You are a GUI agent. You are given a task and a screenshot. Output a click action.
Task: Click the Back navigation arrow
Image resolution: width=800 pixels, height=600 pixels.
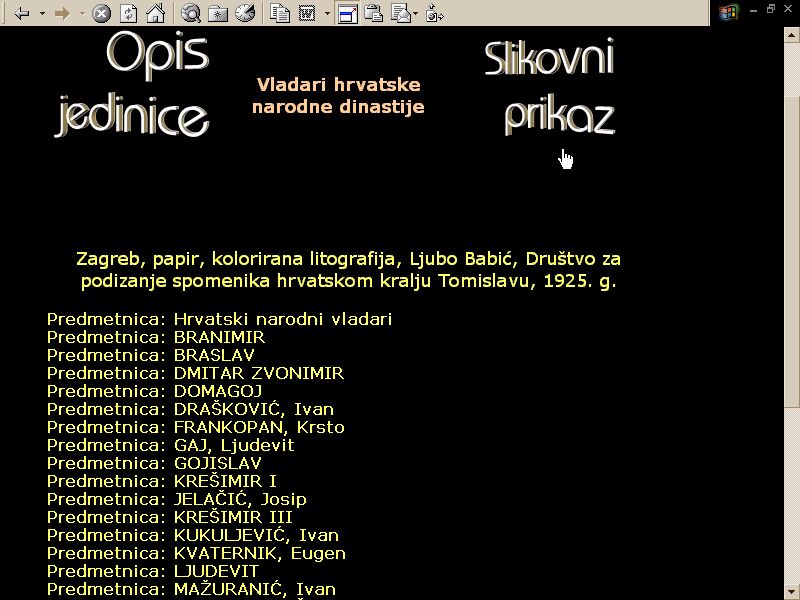click(22, 14)
